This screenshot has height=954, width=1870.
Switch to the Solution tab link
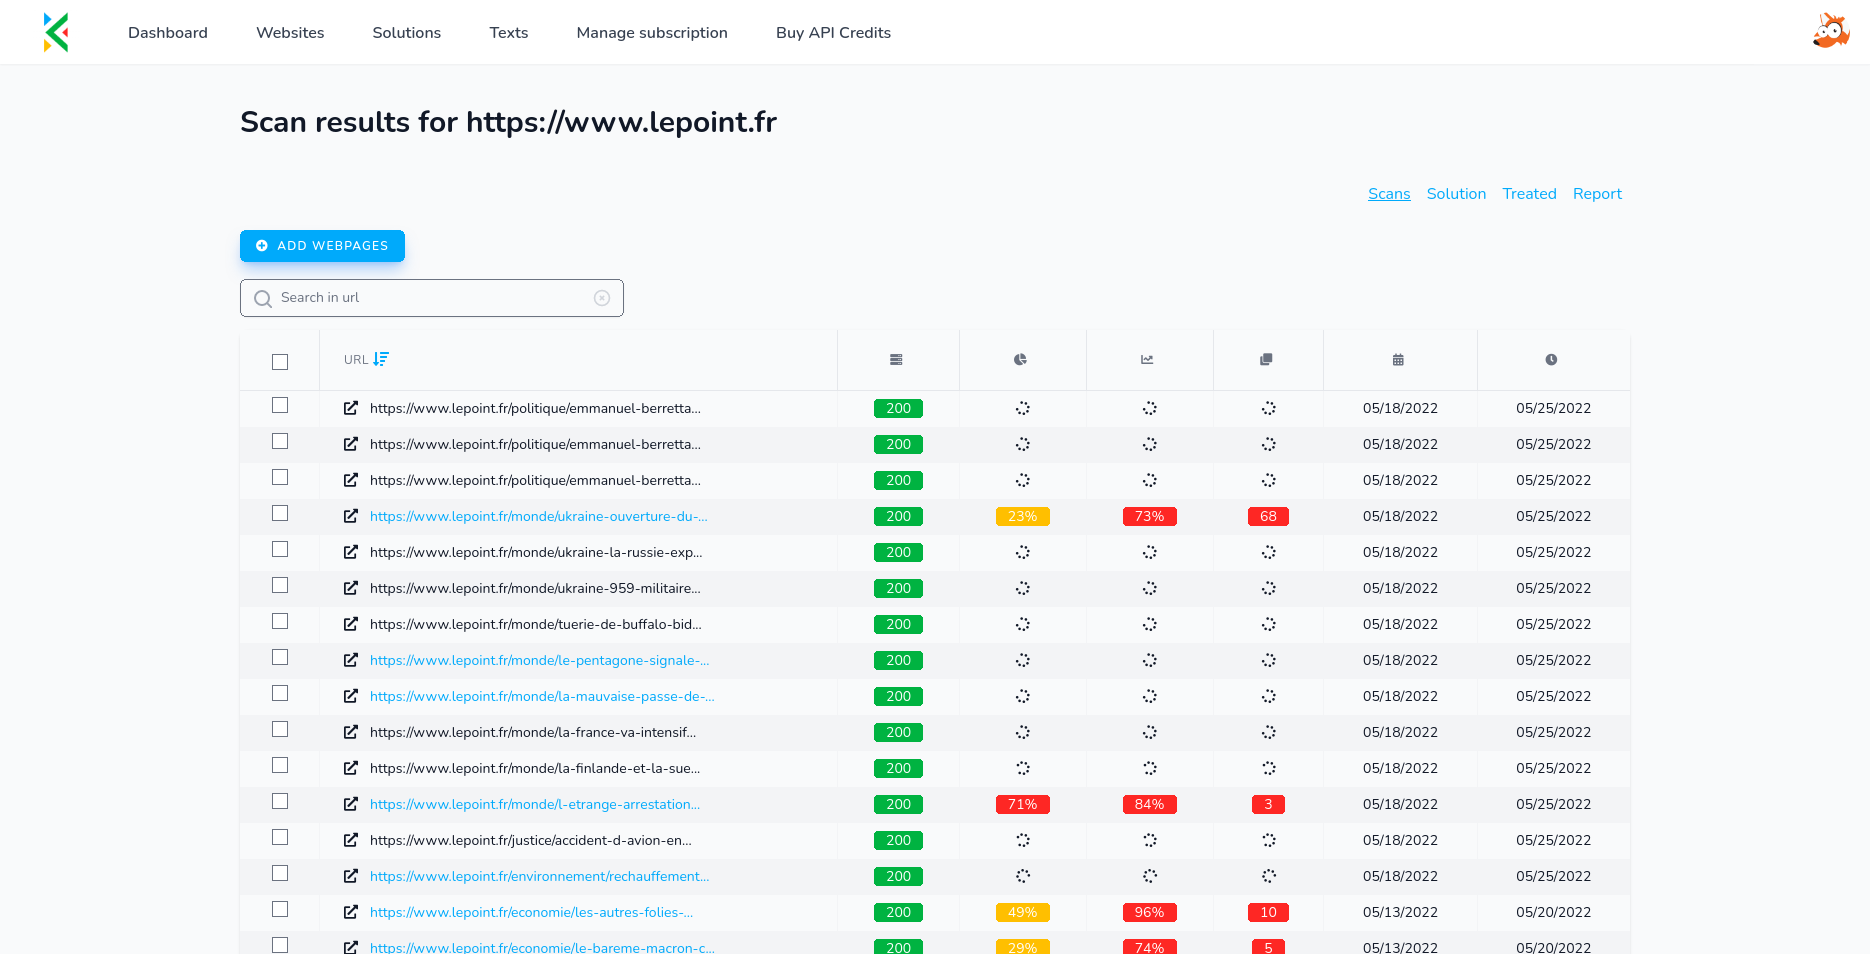point(1456,194)
